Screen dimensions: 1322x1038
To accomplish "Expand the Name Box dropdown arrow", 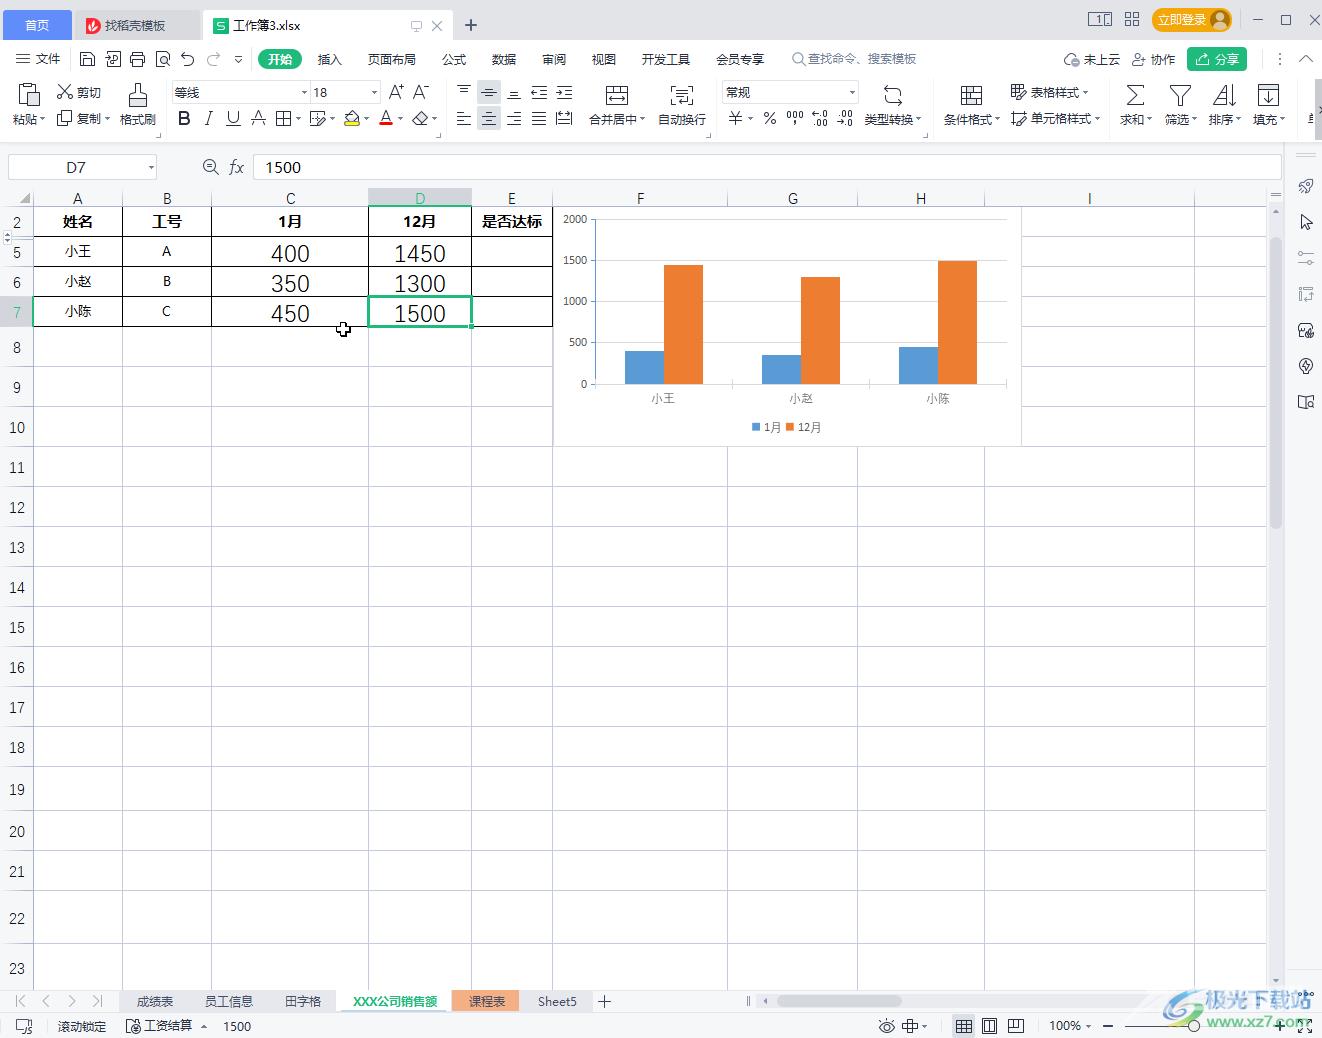I will 151,167.
